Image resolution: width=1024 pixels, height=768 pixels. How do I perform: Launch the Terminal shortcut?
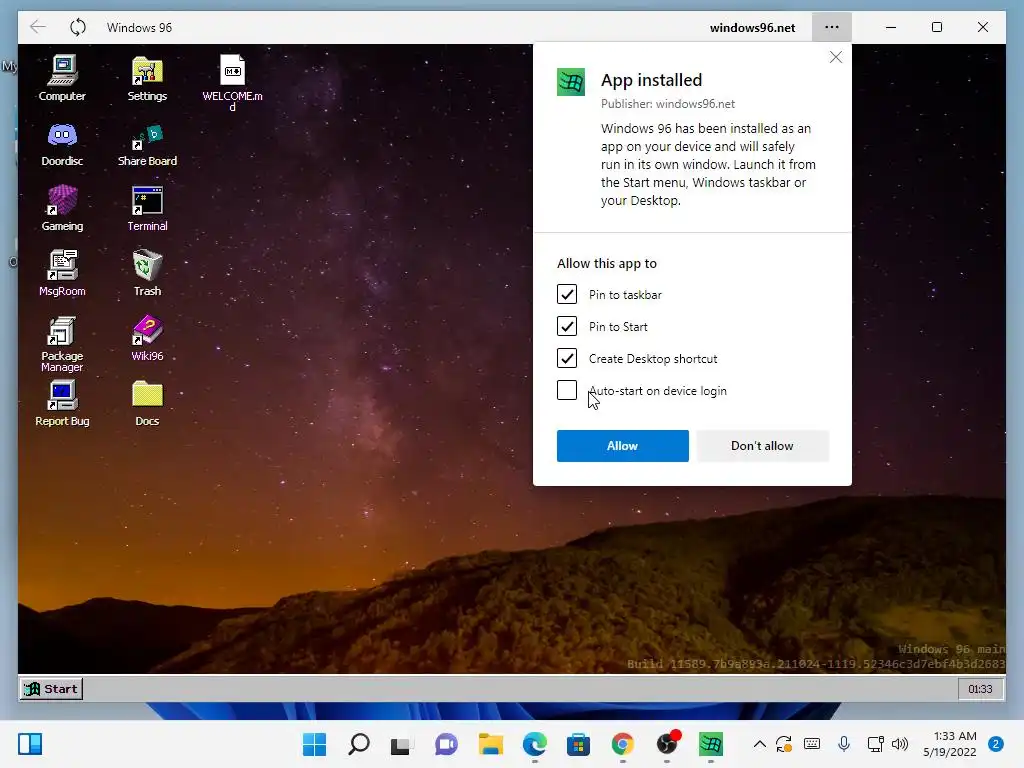coord(147,209)
